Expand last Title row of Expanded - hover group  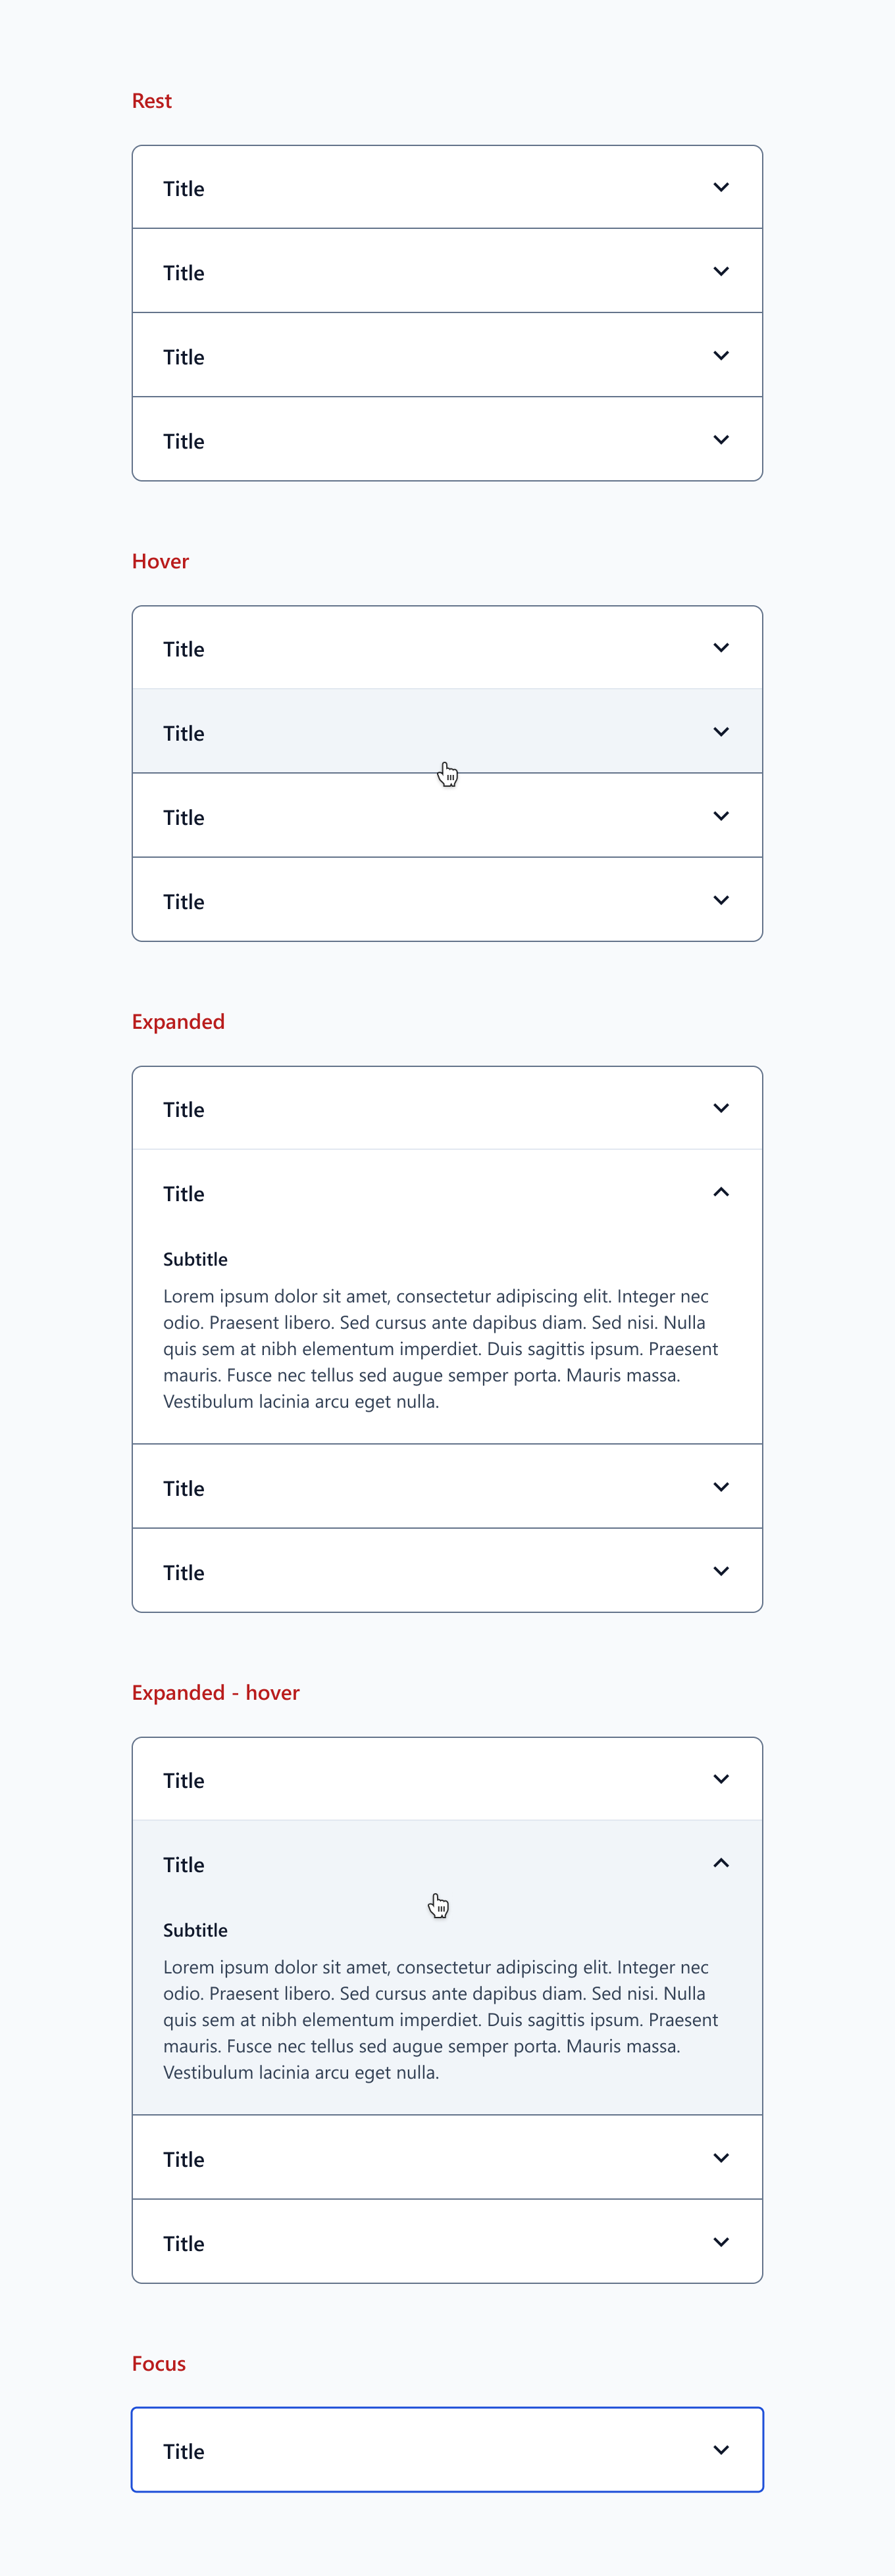point(447,2242)
